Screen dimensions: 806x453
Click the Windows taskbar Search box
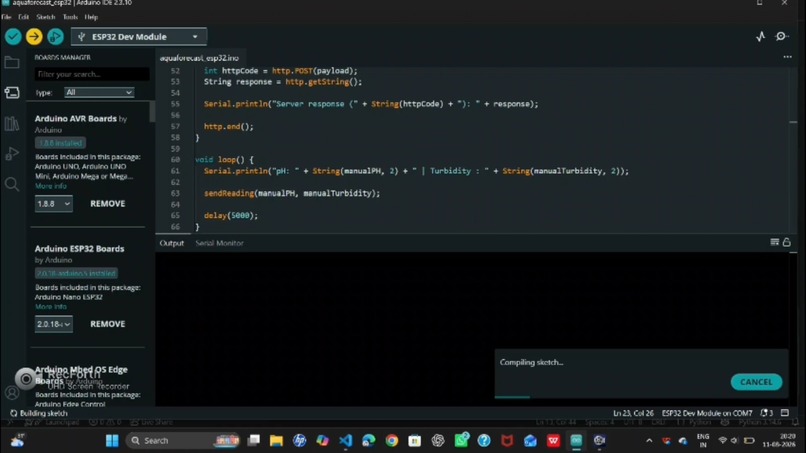pyautogui.click(x=182, y=441)
